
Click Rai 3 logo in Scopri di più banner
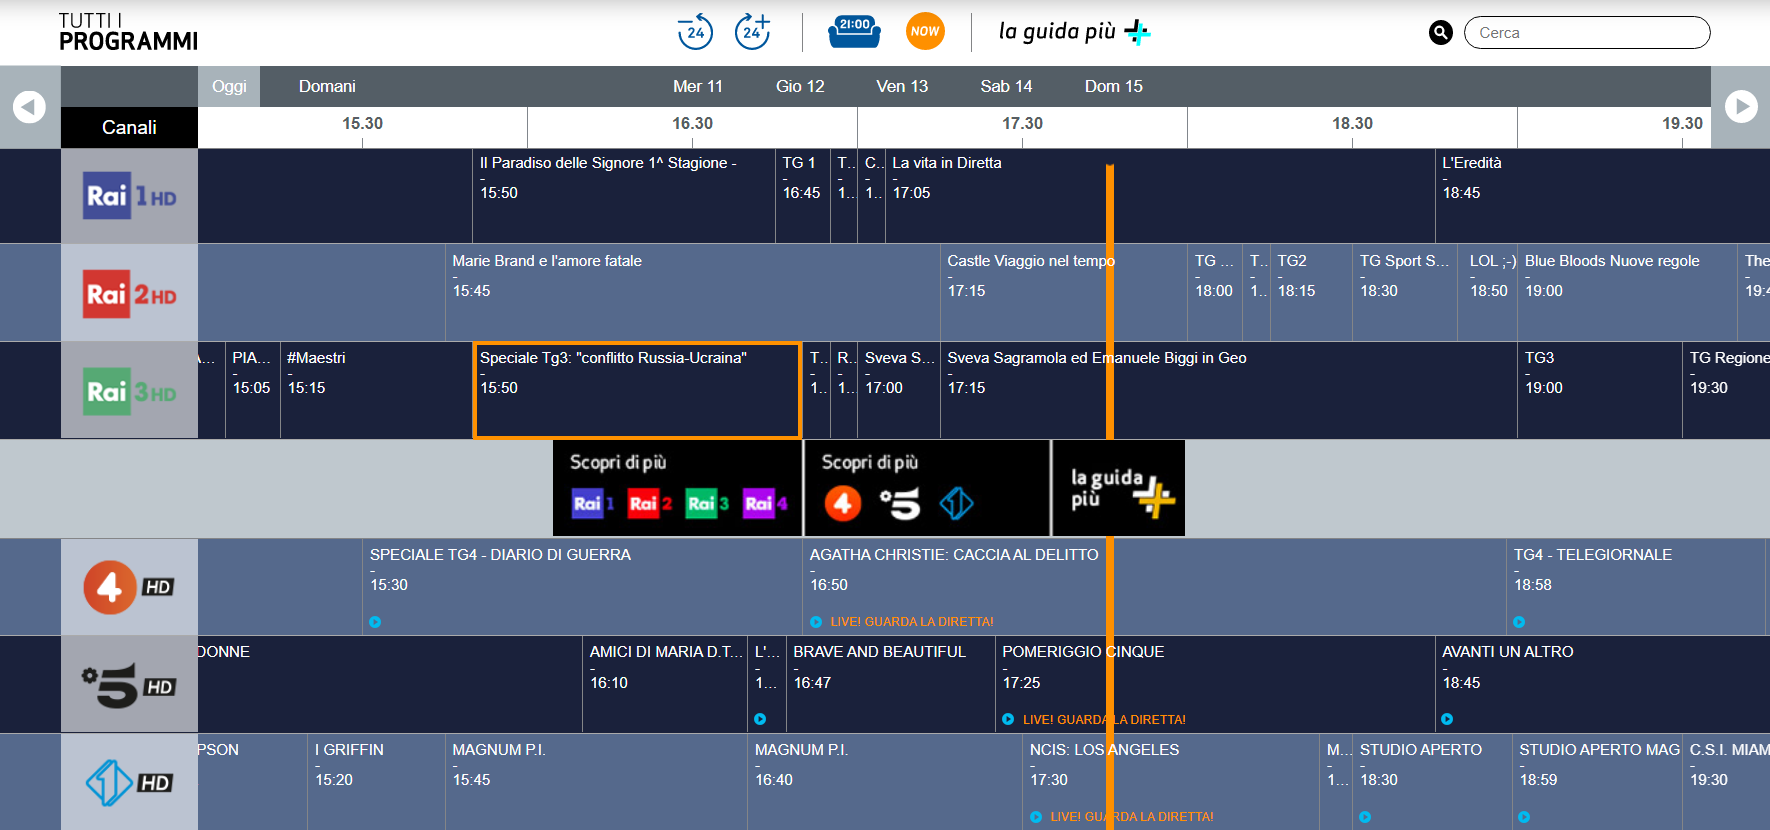click(x=707, y=503)
